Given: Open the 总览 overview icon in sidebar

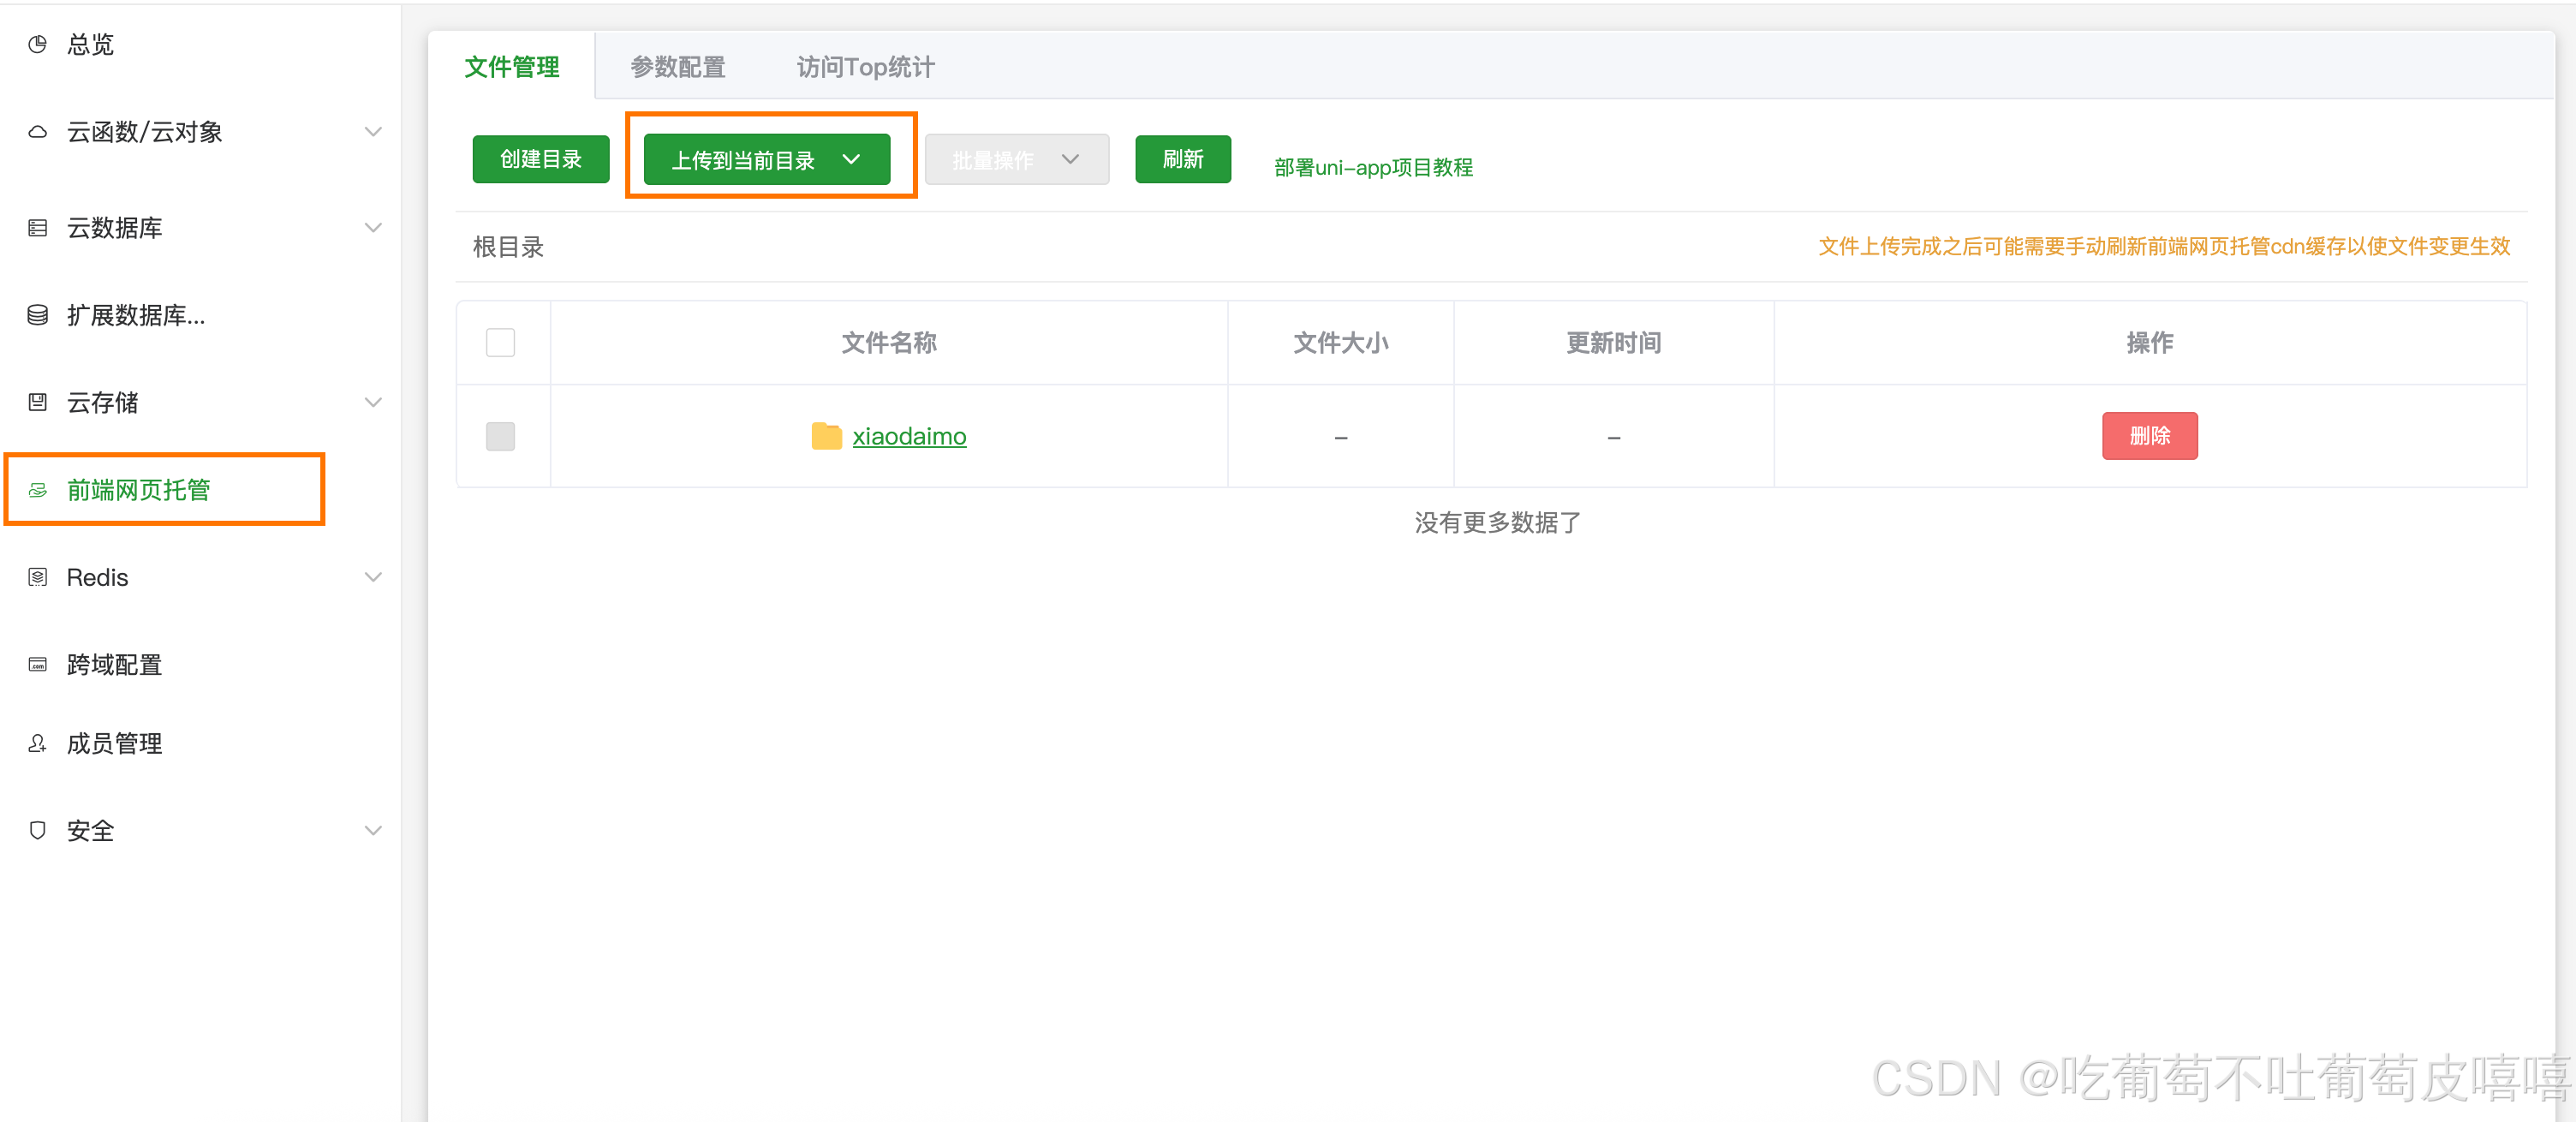Looking at the screenshot, I should point(37,44).
